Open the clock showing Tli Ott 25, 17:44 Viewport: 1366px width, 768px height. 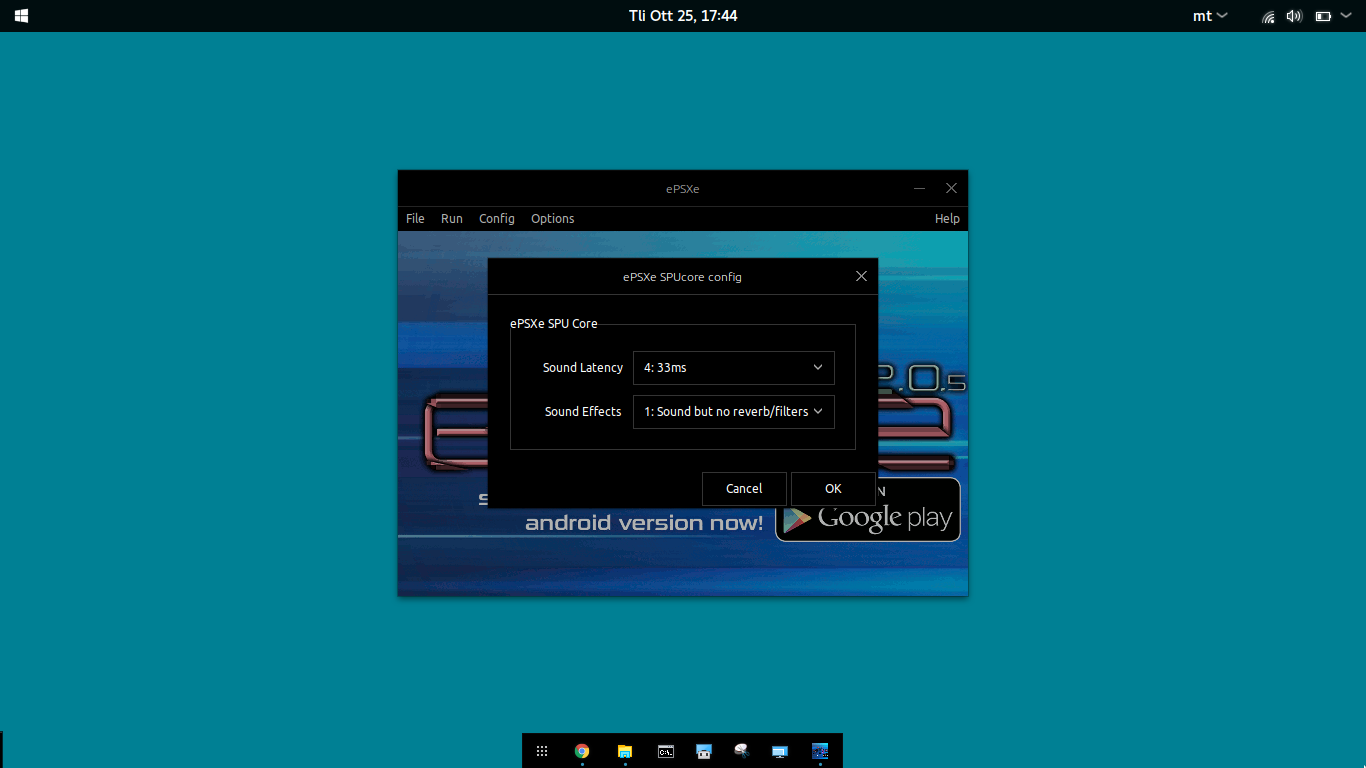[x=683, y=16]
